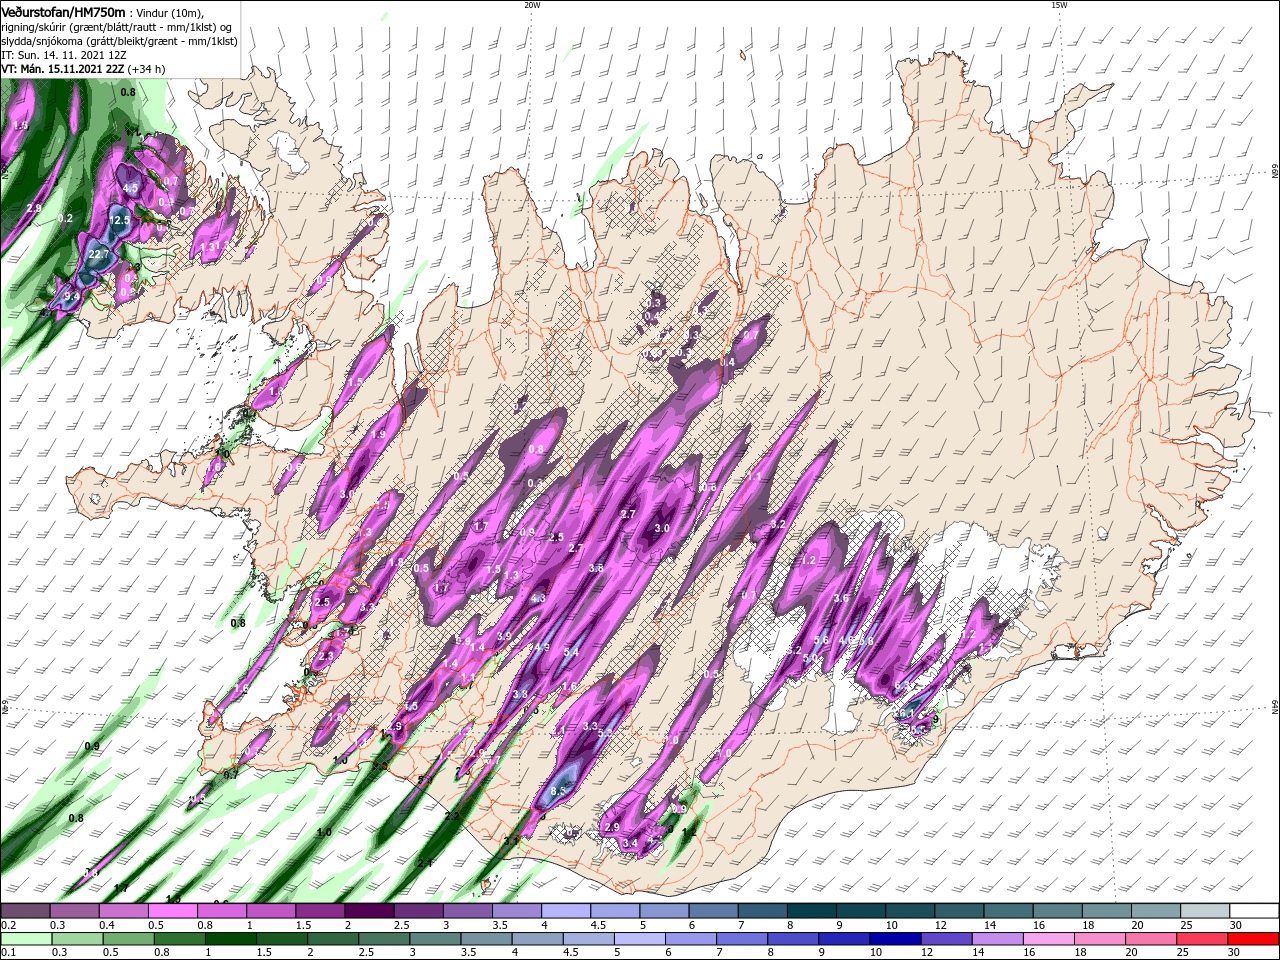Pick the dark mauve 0.2 snow scale swatch
Image resolution: width=1280 pixels, height=960 pixels.
[25, 911]
